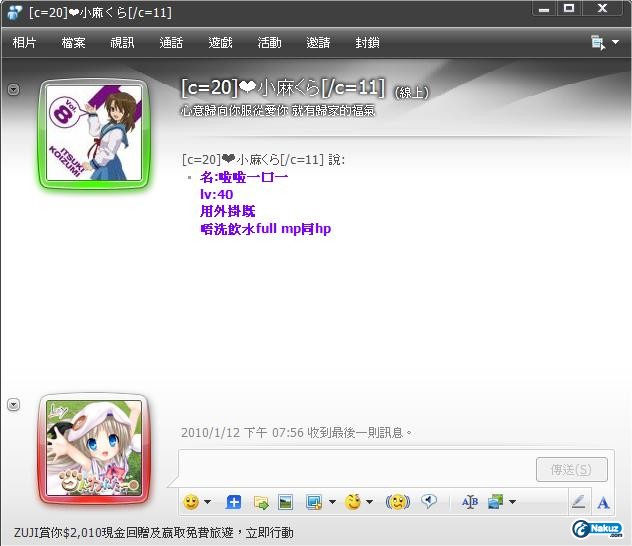632x546 pixels.
Task: Click the AB text cursor icon
Action: (470, 502)
